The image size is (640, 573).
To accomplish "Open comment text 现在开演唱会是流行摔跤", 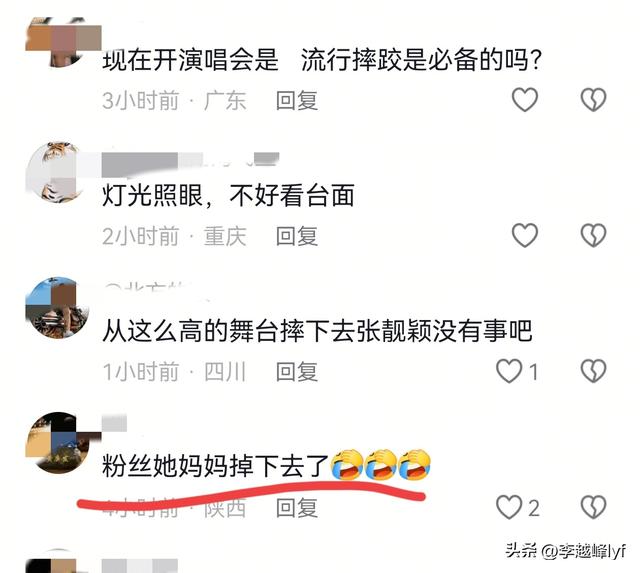I will click(x=322, y=60).
